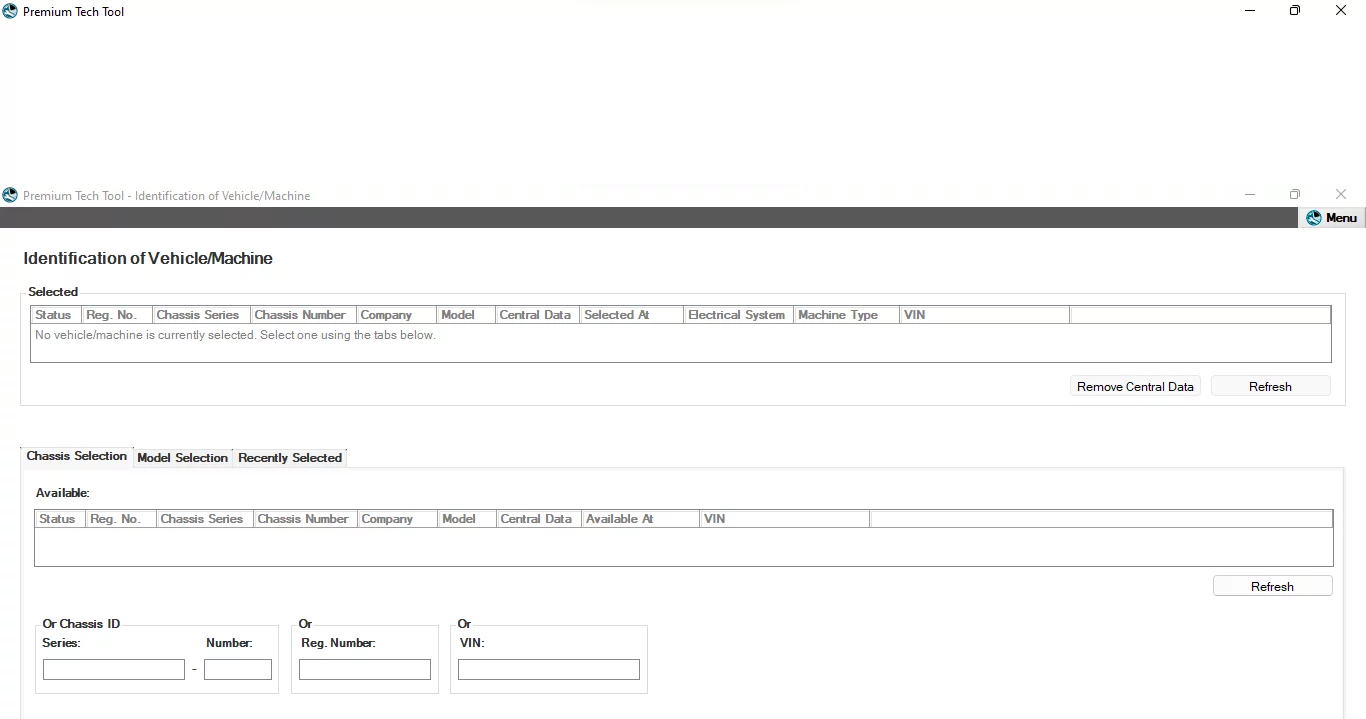Click Refresh under the Available list
This screenshot has height=719, width=1366.
(1272, 586)
